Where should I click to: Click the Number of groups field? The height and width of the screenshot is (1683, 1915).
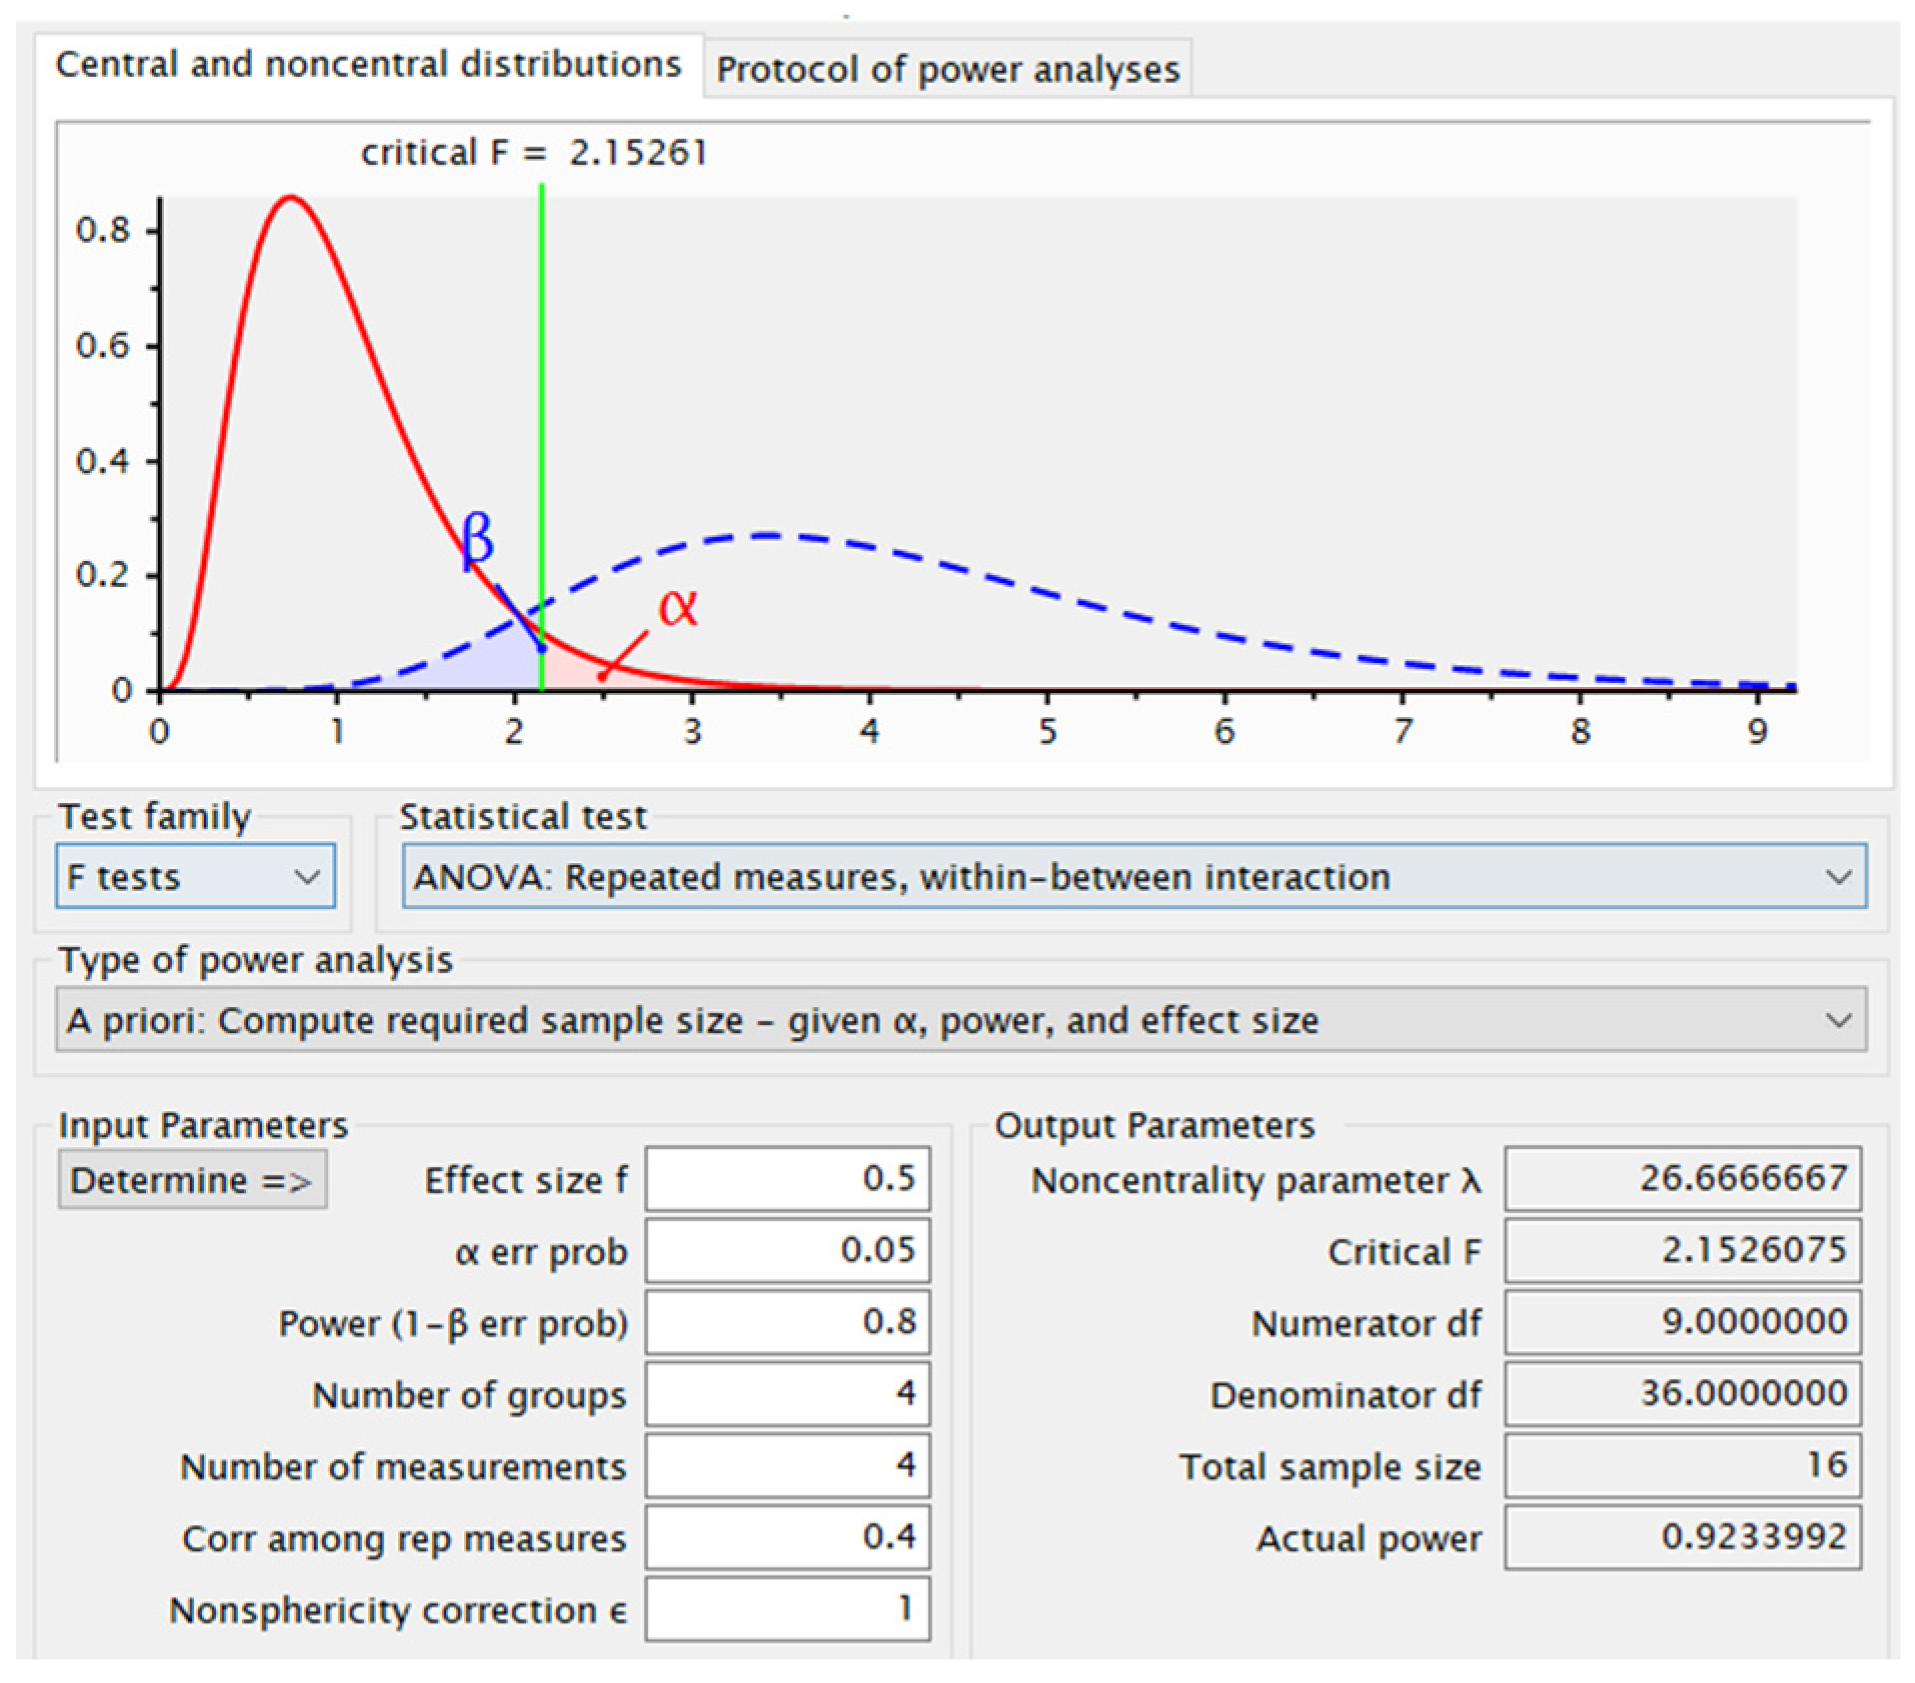coord(787,1394)
